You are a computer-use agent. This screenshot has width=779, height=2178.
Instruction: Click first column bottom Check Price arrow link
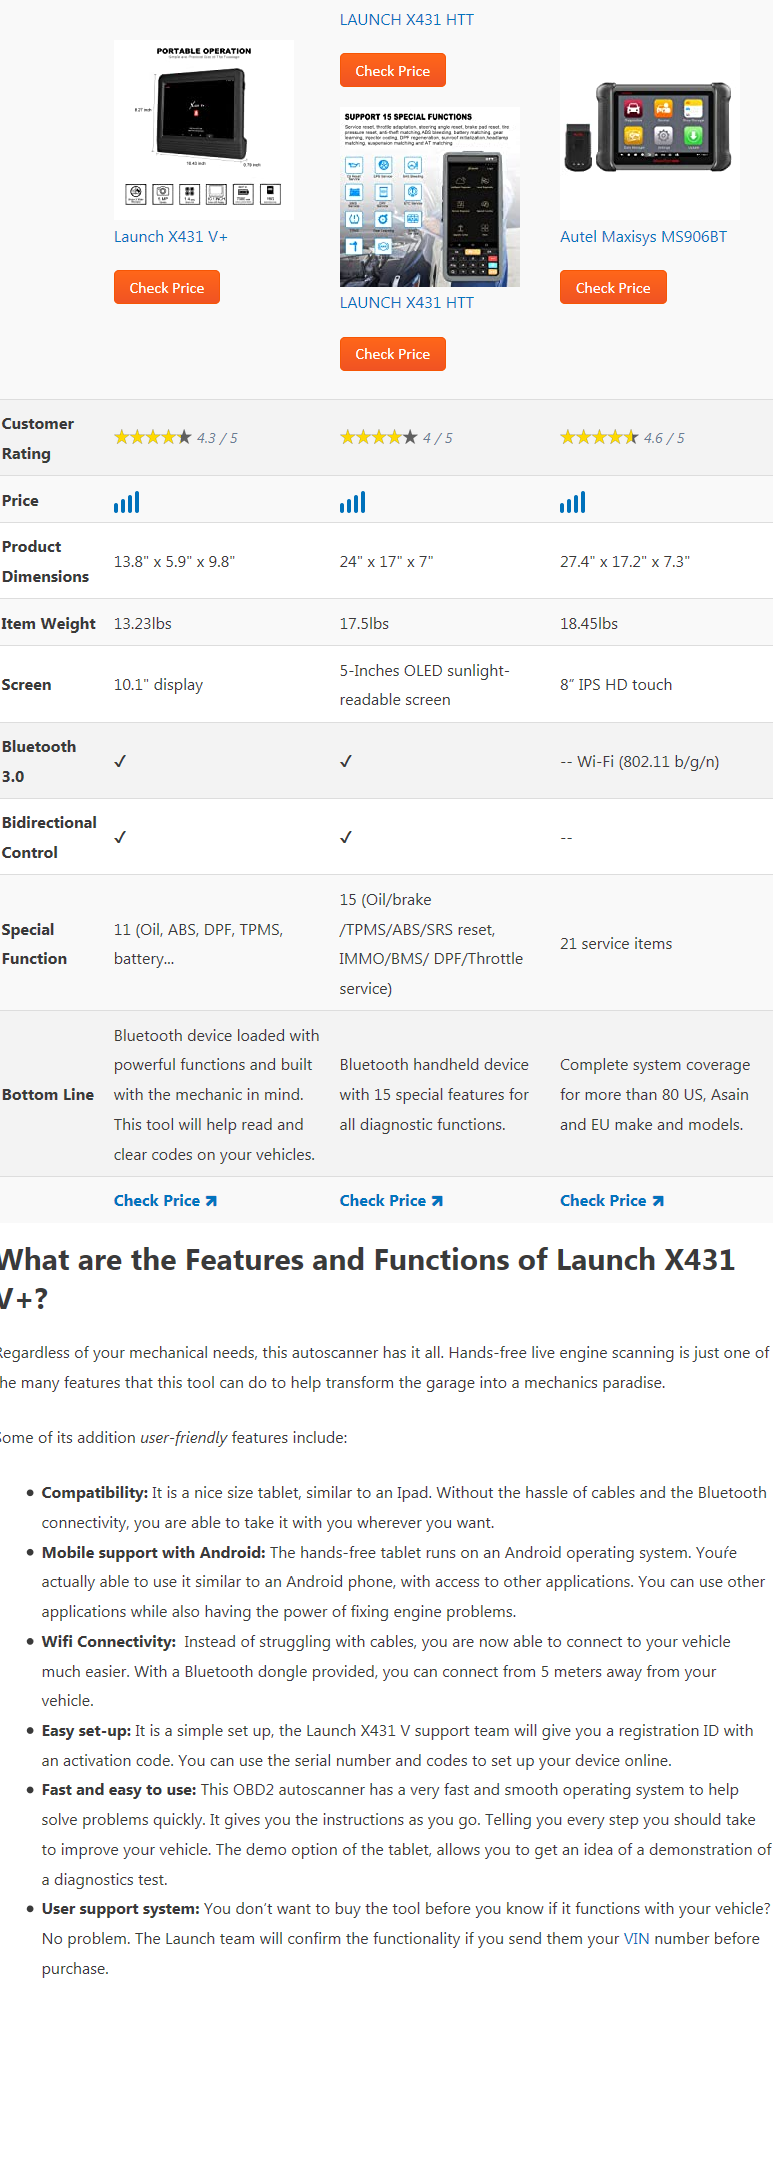(x=165, y=1201)
